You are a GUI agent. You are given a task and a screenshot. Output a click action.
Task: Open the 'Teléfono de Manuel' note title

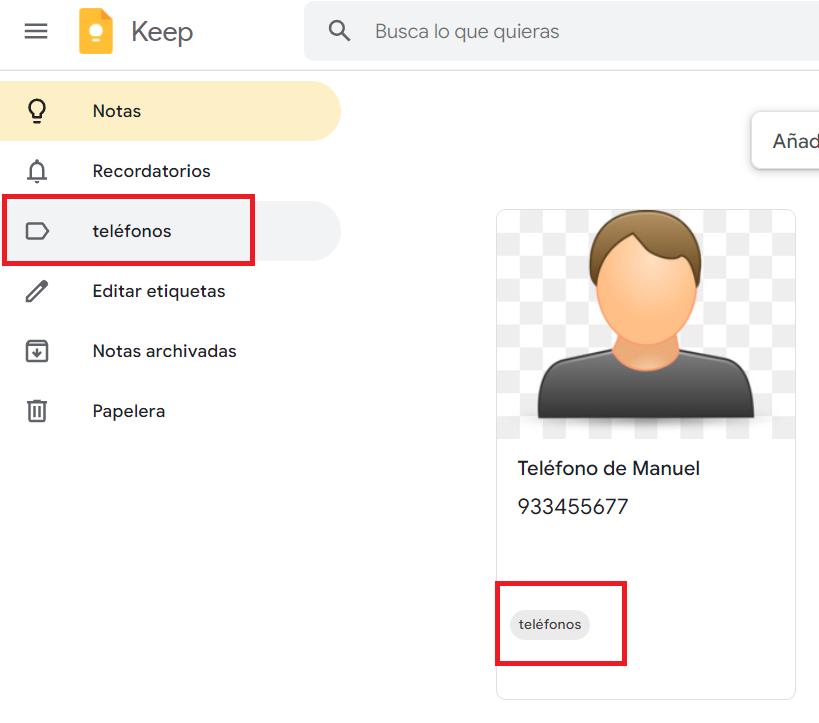pos(608,468)
